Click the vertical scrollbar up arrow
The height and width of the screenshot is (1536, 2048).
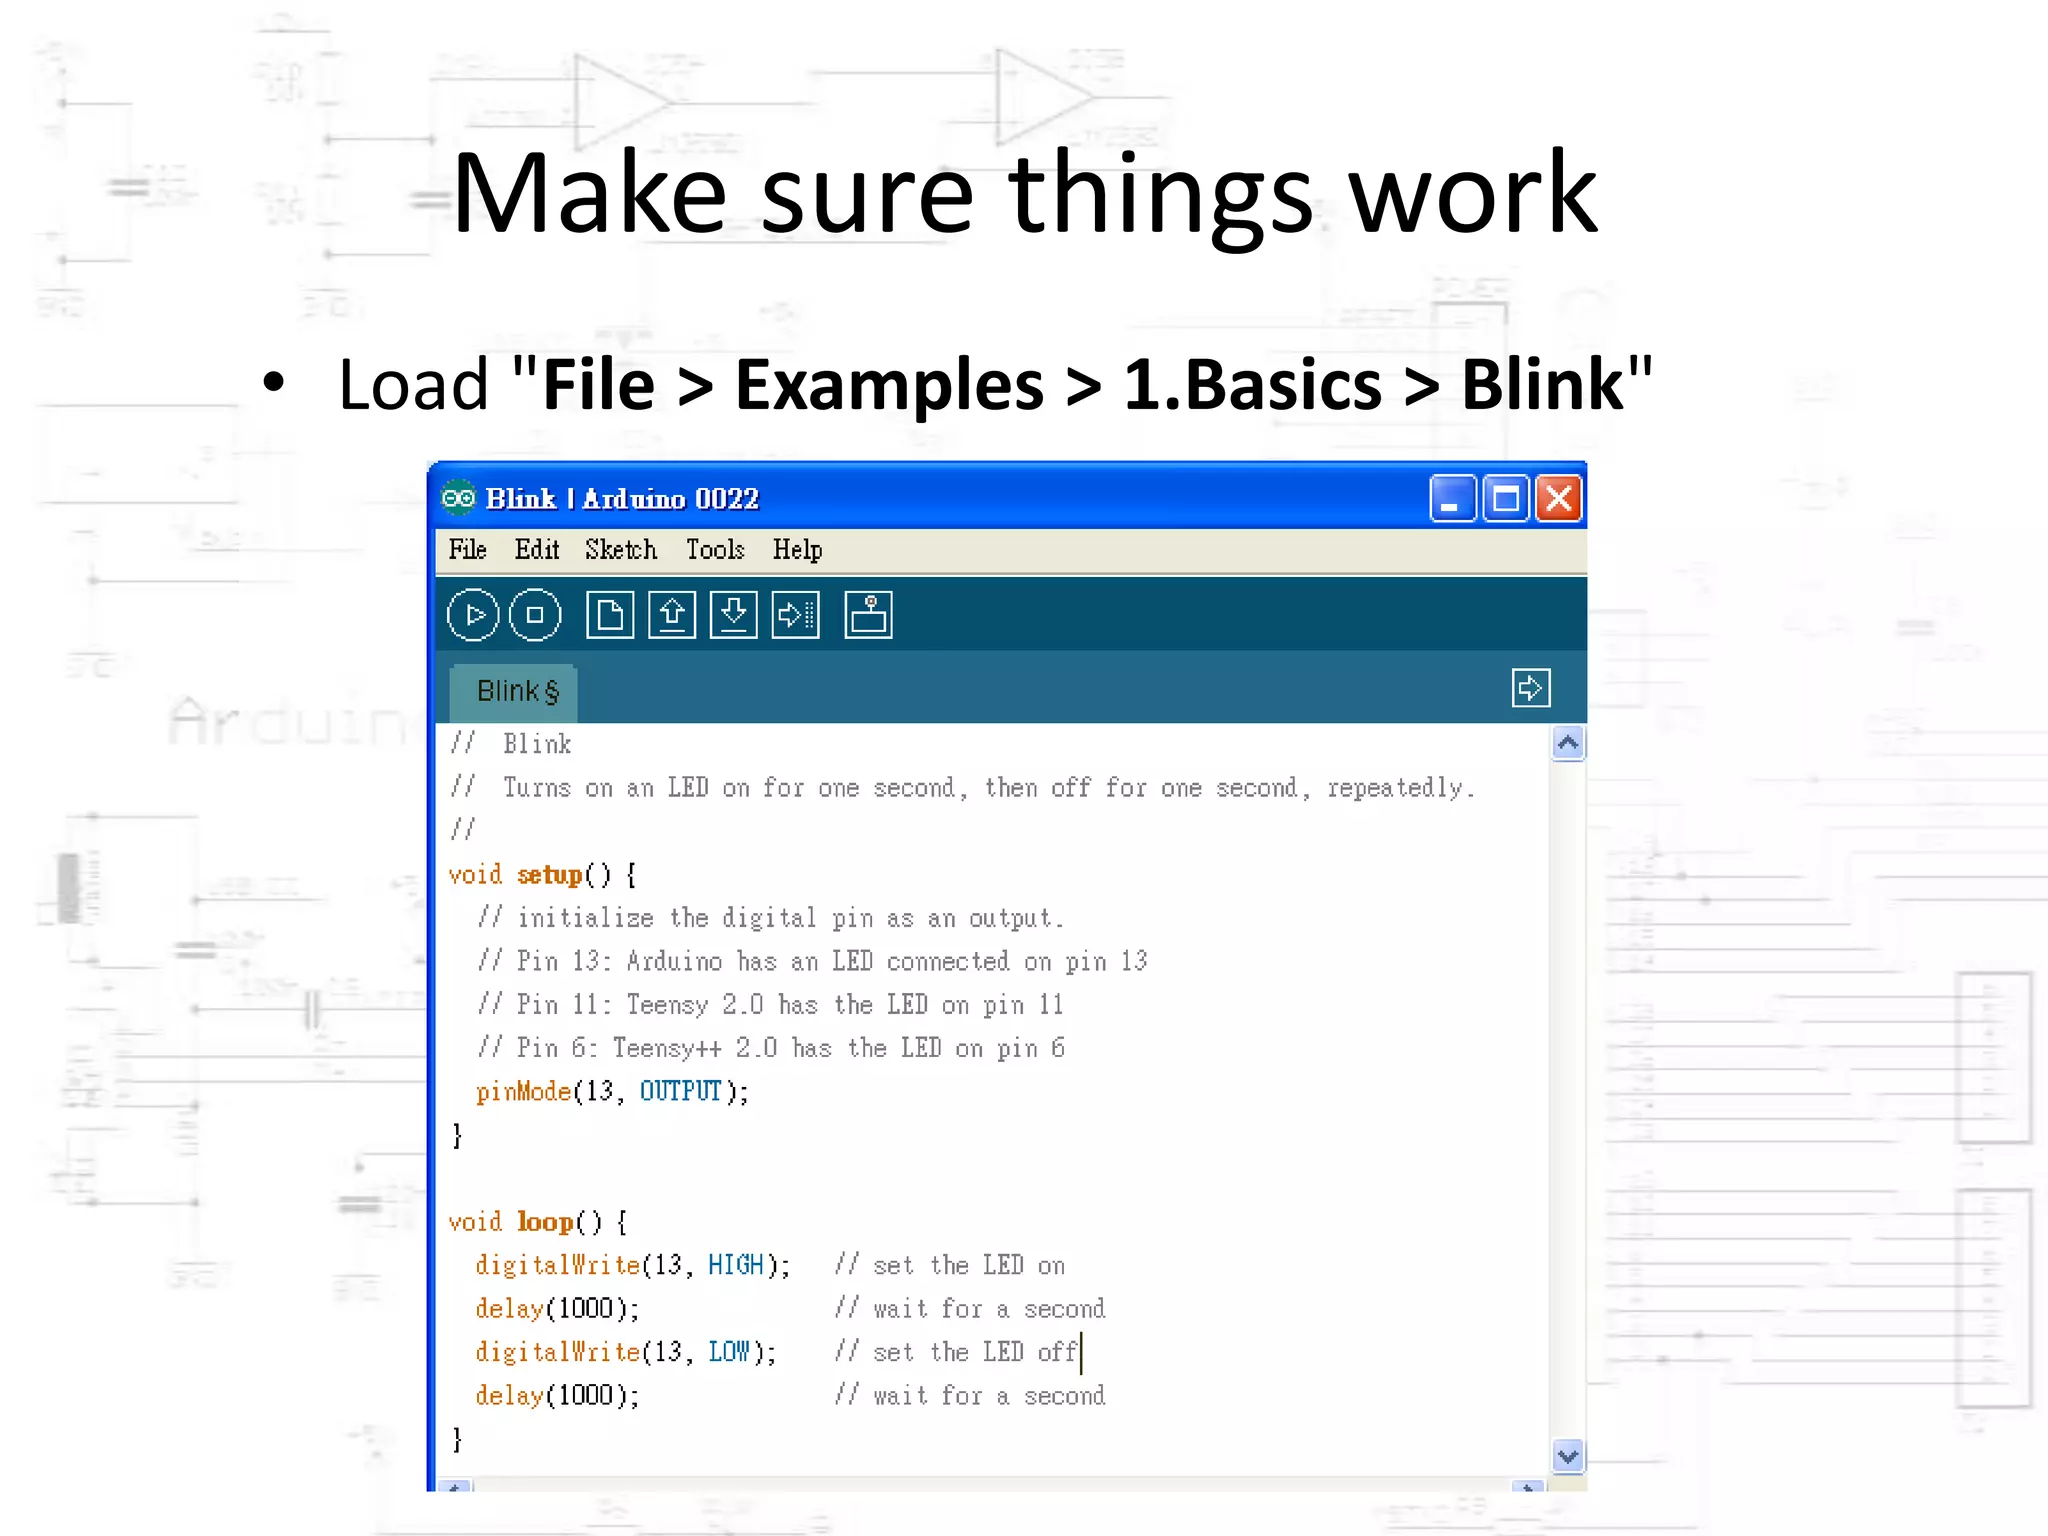tap(1568, 743)
